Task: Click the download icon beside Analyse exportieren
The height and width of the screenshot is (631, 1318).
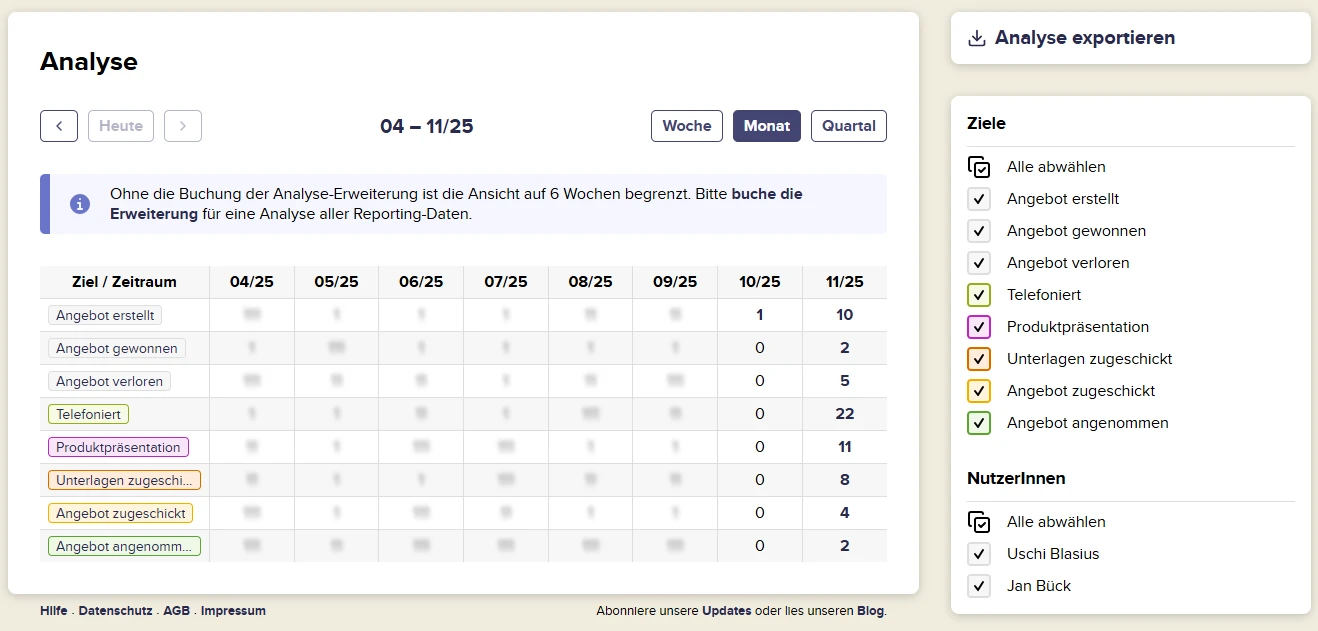Action: [x=977, y=38]
